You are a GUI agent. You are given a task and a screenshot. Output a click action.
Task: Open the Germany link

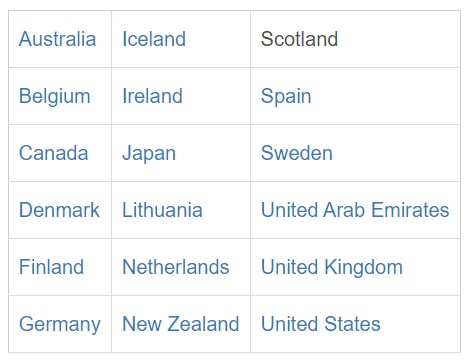(x=60, y=325)
